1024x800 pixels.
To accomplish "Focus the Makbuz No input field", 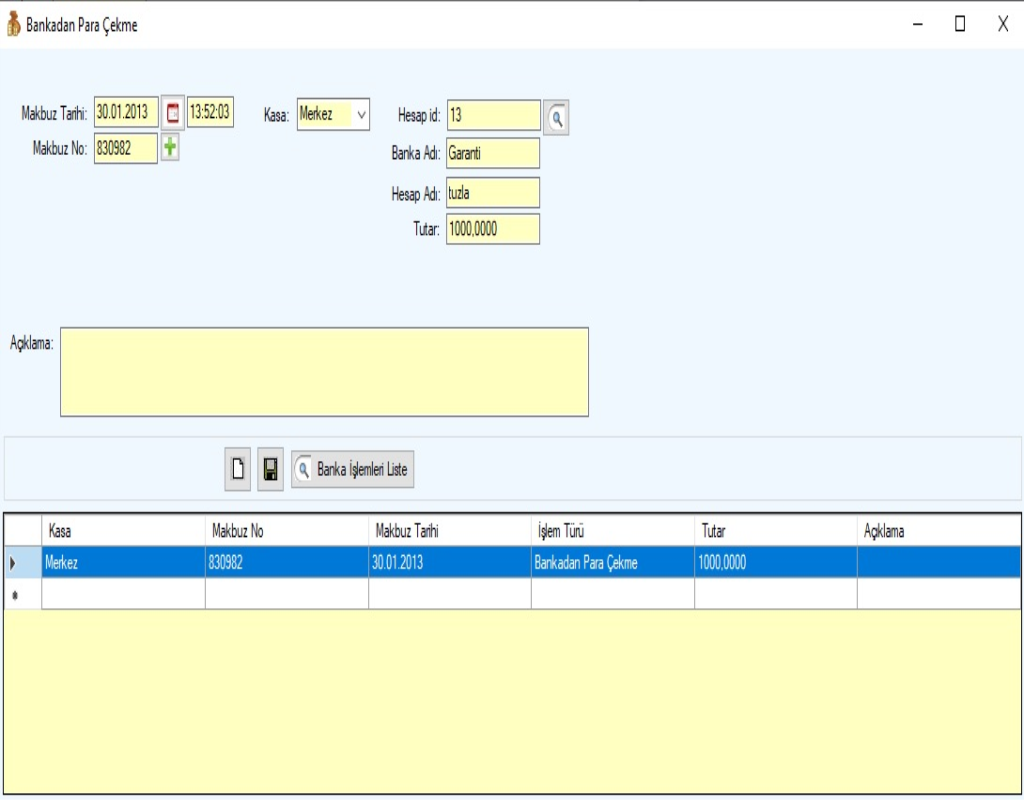I will [125, 149].
